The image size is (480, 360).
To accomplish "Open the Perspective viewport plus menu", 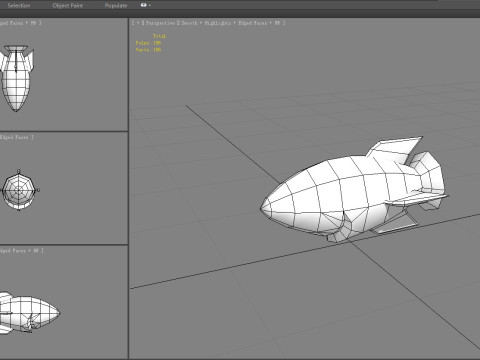I will [x=138, y=23].
